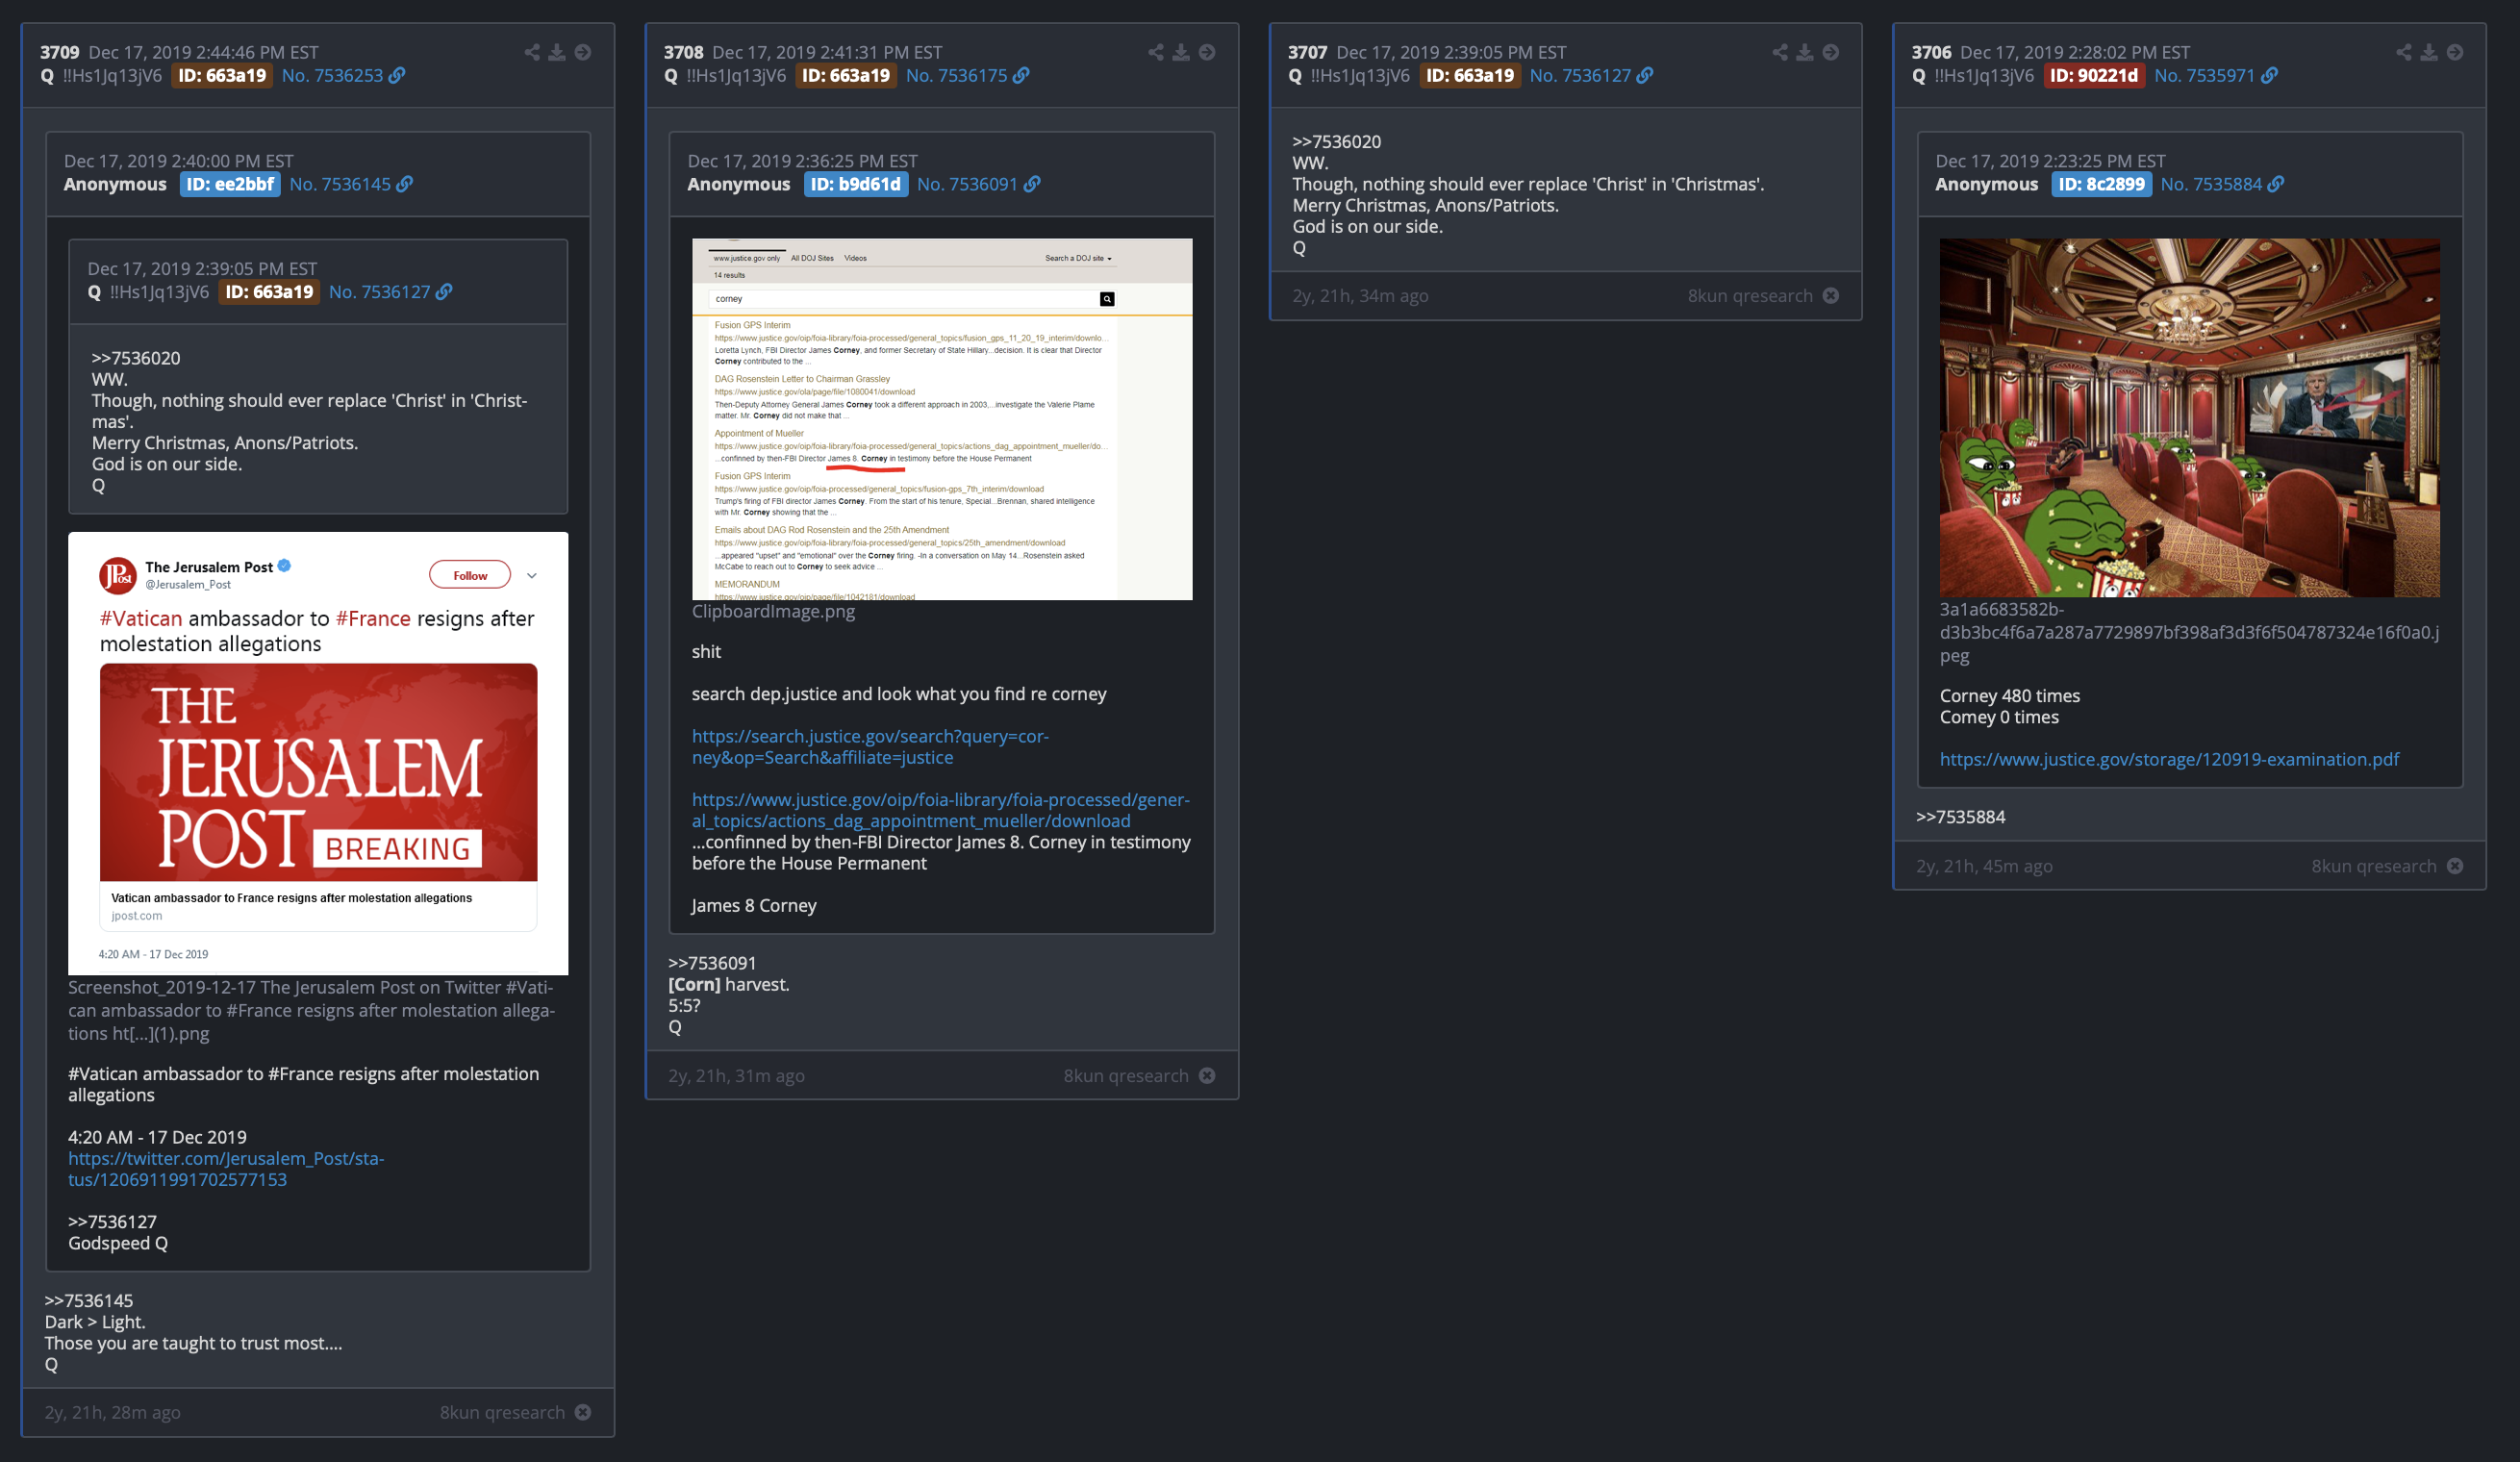Click circle-x icon in post 3709 footer
This screenshot has height=1462, width=2520.
coord(583,1412)
